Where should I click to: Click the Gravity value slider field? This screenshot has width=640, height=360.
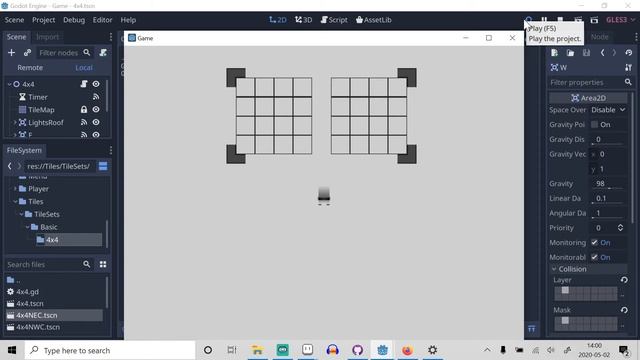click(x=608, y=184)
